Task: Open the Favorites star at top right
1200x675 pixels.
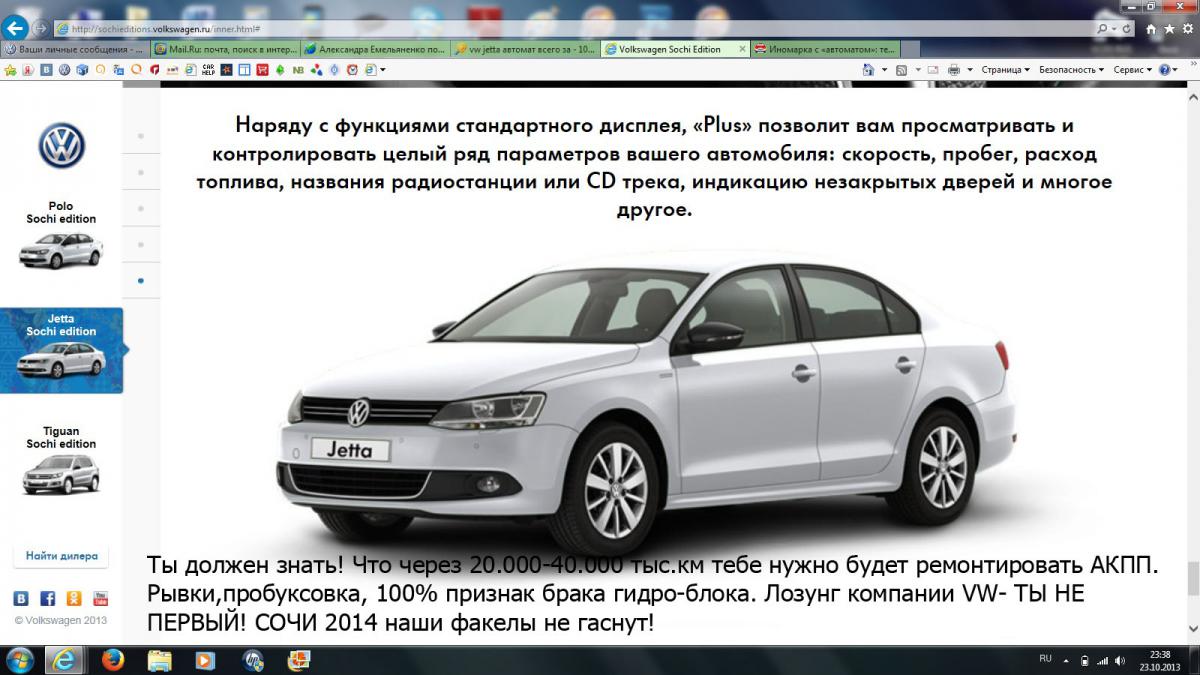Action: pos(1170,29)
